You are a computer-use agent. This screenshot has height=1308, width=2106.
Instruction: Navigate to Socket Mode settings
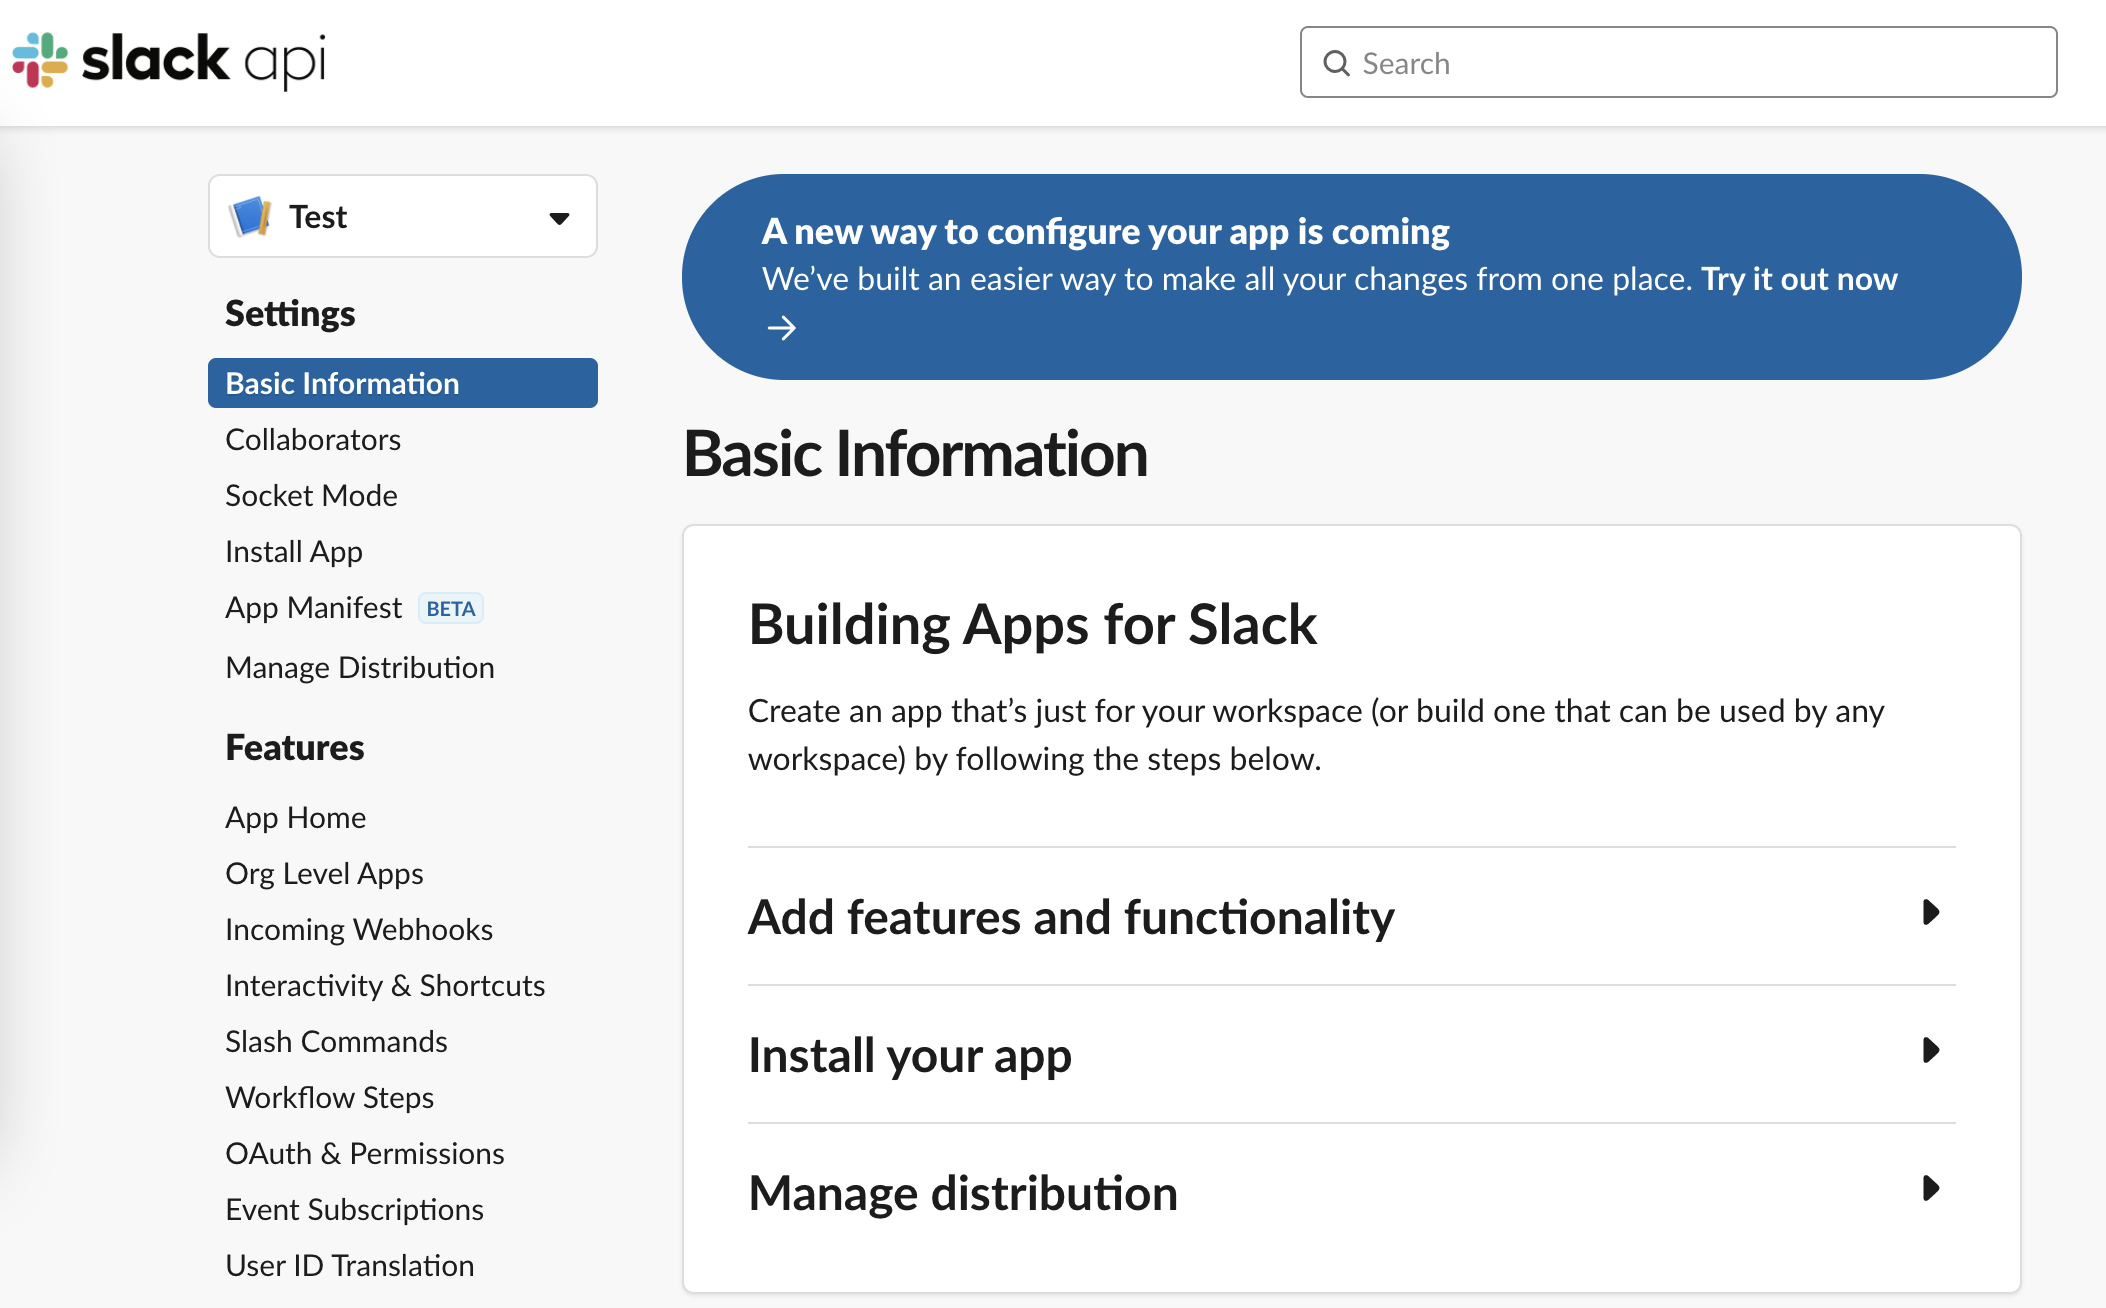(x=310, y=495)
